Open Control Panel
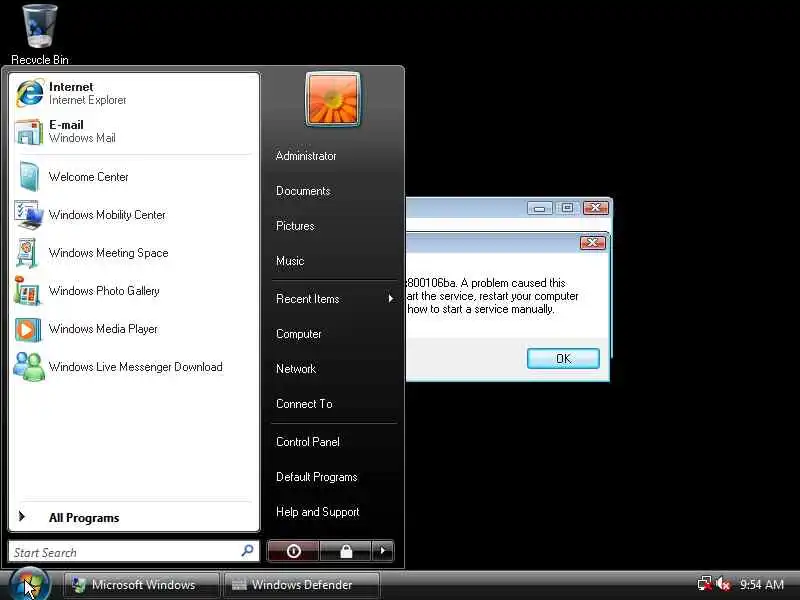800x600 pixels. click(x=308, y=442)
